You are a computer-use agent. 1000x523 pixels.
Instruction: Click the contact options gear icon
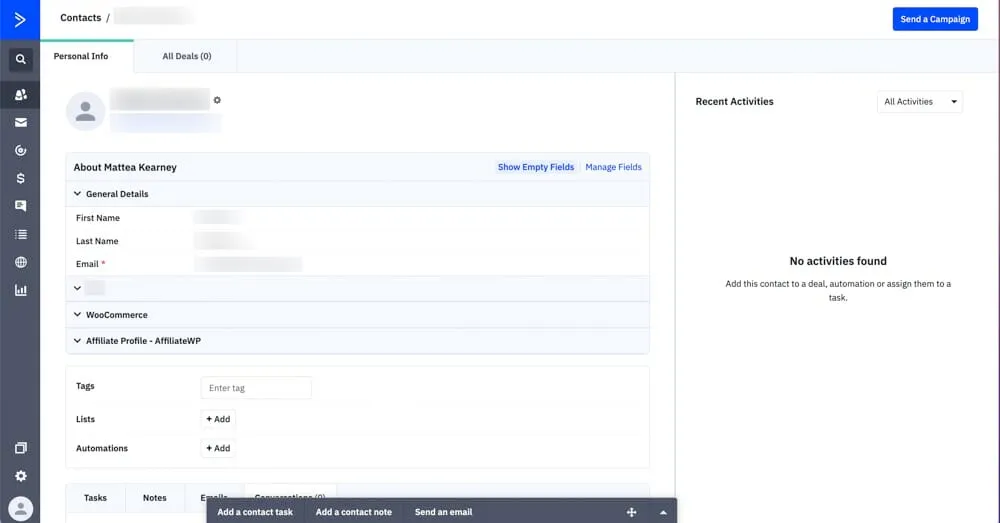(x=217, y=100)
